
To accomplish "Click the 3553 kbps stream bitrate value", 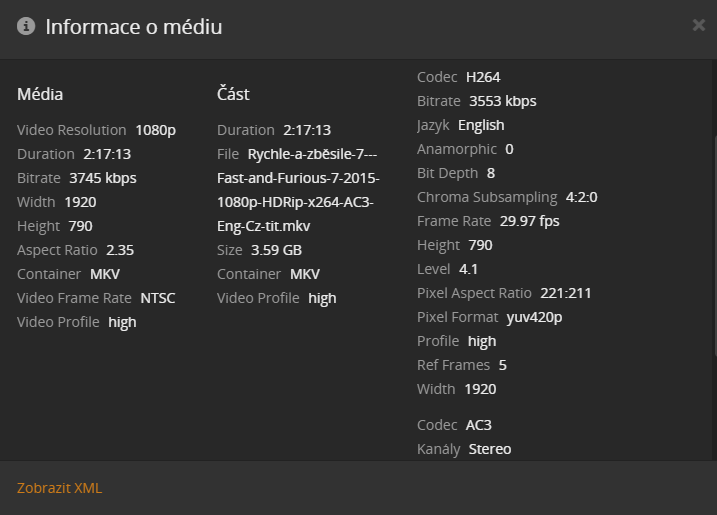I will (x=503, y=101).
